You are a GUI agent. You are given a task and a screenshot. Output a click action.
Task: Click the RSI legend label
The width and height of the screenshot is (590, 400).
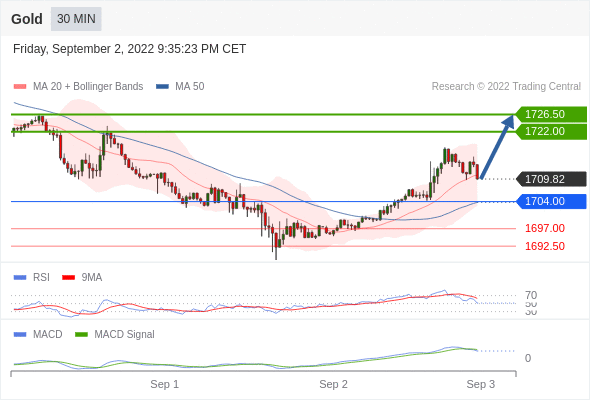pos(41,278)
